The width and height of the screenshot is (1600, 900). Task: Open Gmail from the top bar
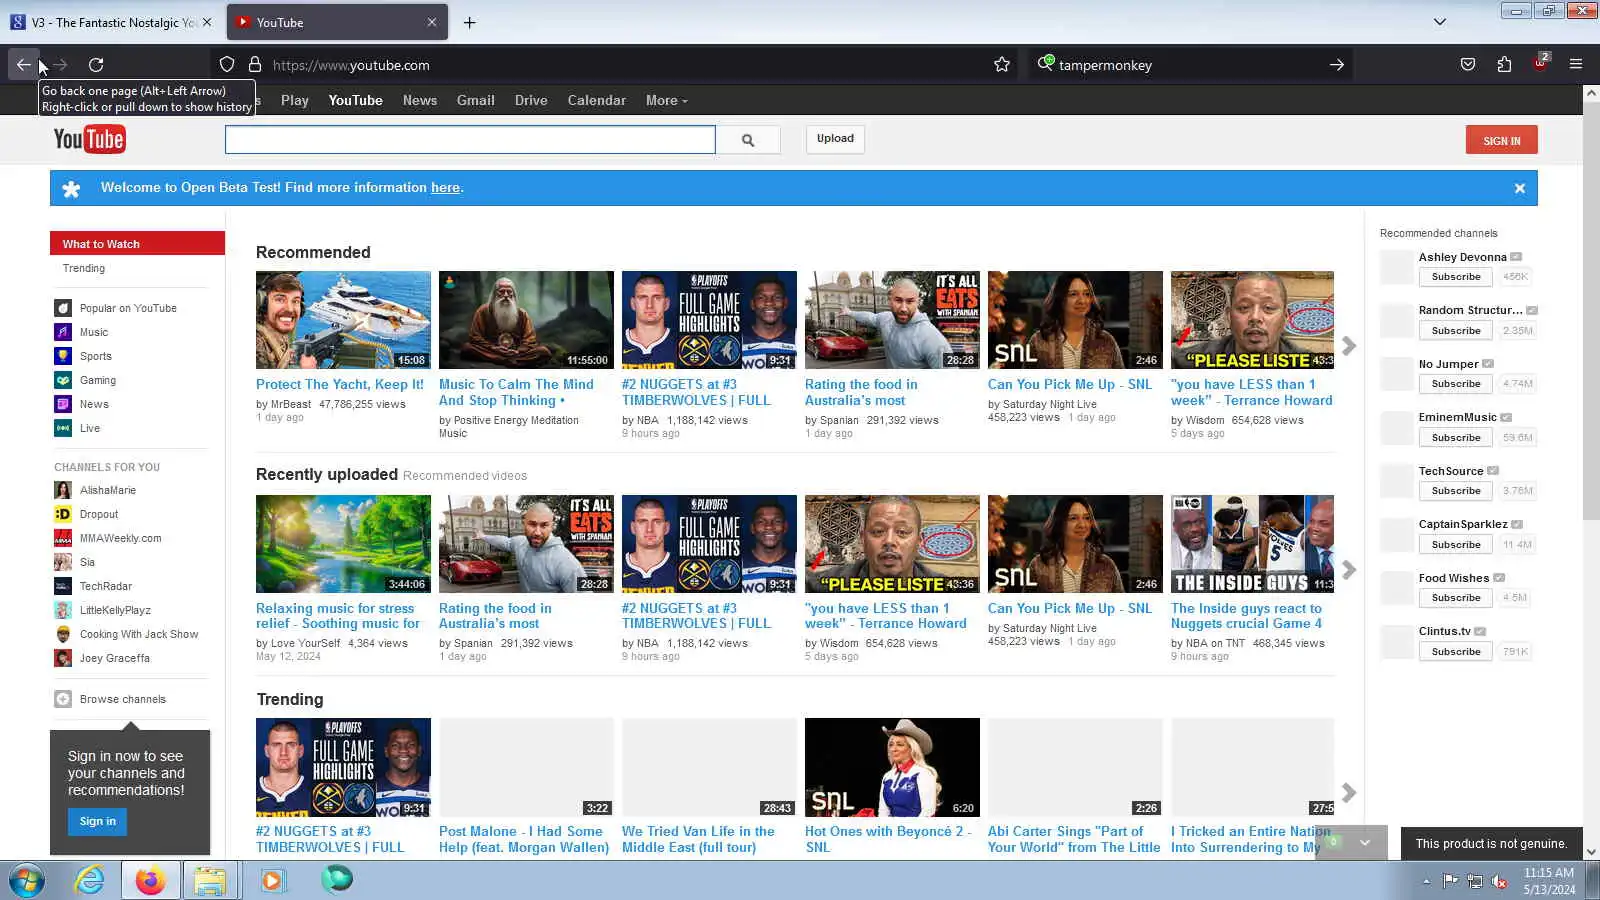pos(476,100)
